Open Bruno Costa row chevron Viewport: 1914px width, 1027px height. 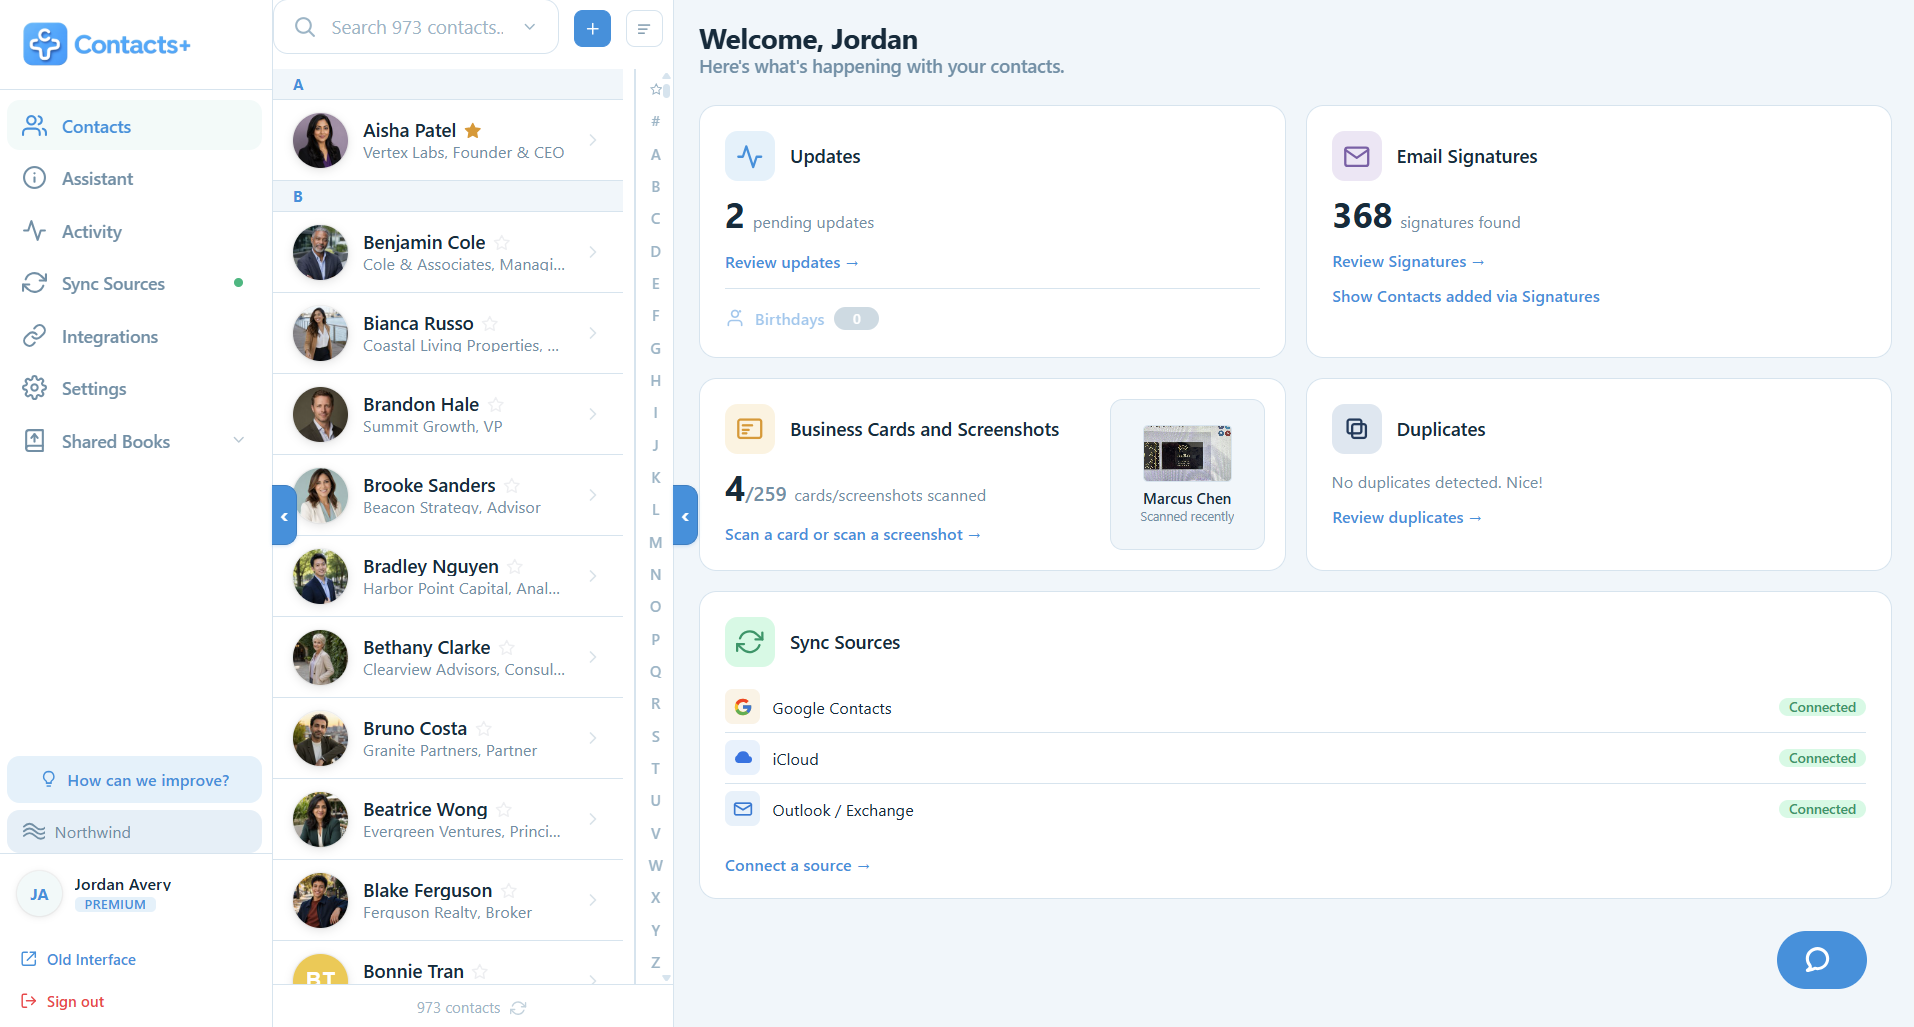point(593,738)
